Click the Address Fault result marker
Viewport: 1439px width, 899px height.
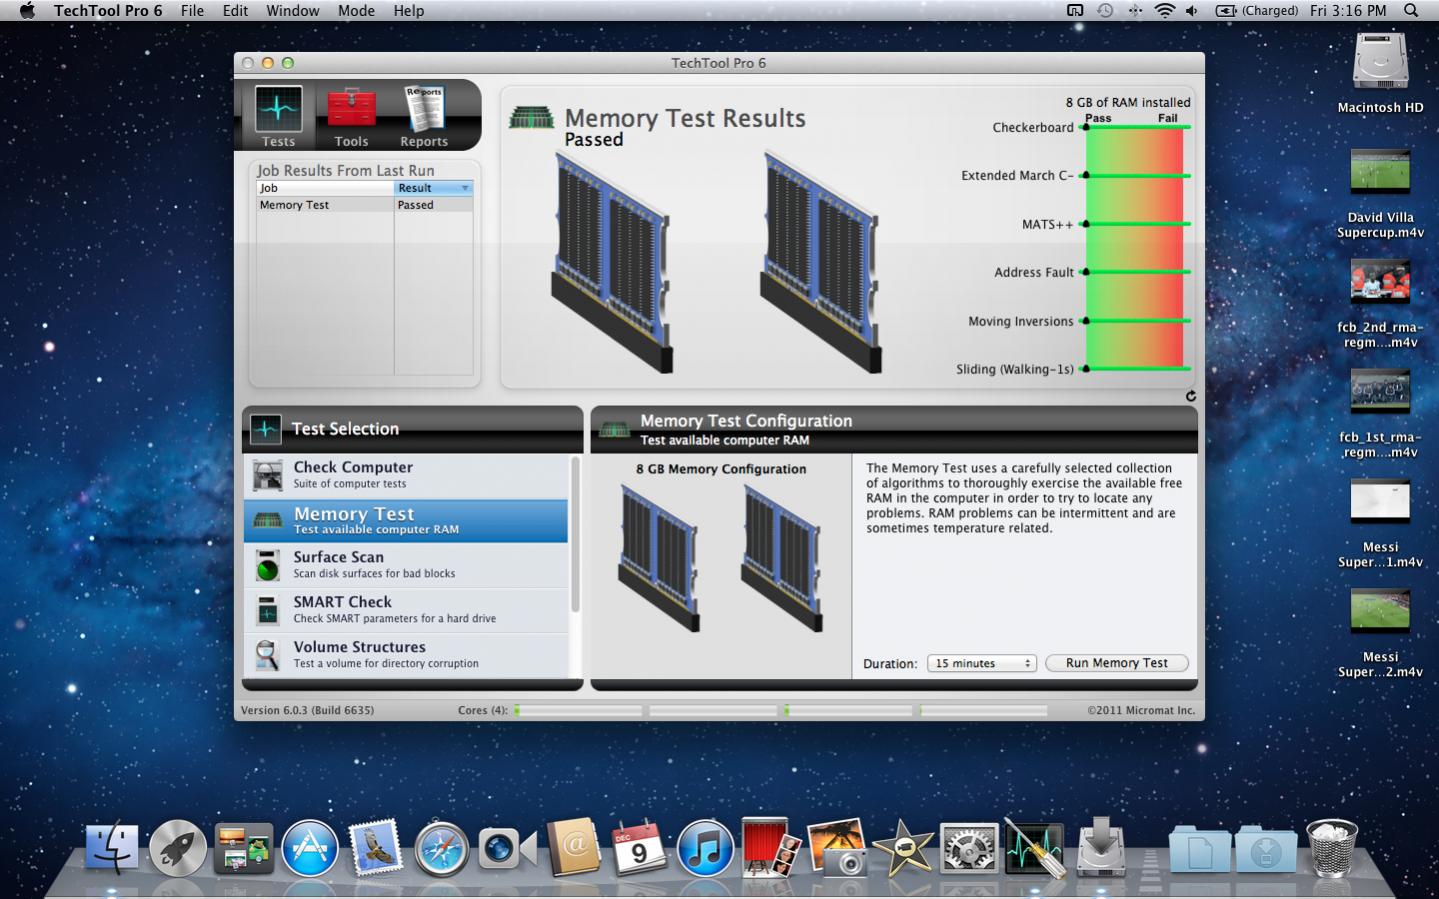[1086, 272]
